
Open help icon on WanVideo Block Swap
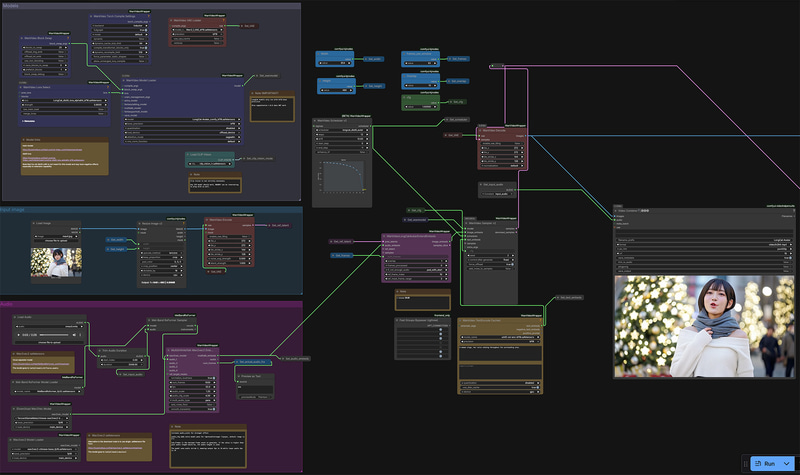pyautogui.click(x=68, y=38)
